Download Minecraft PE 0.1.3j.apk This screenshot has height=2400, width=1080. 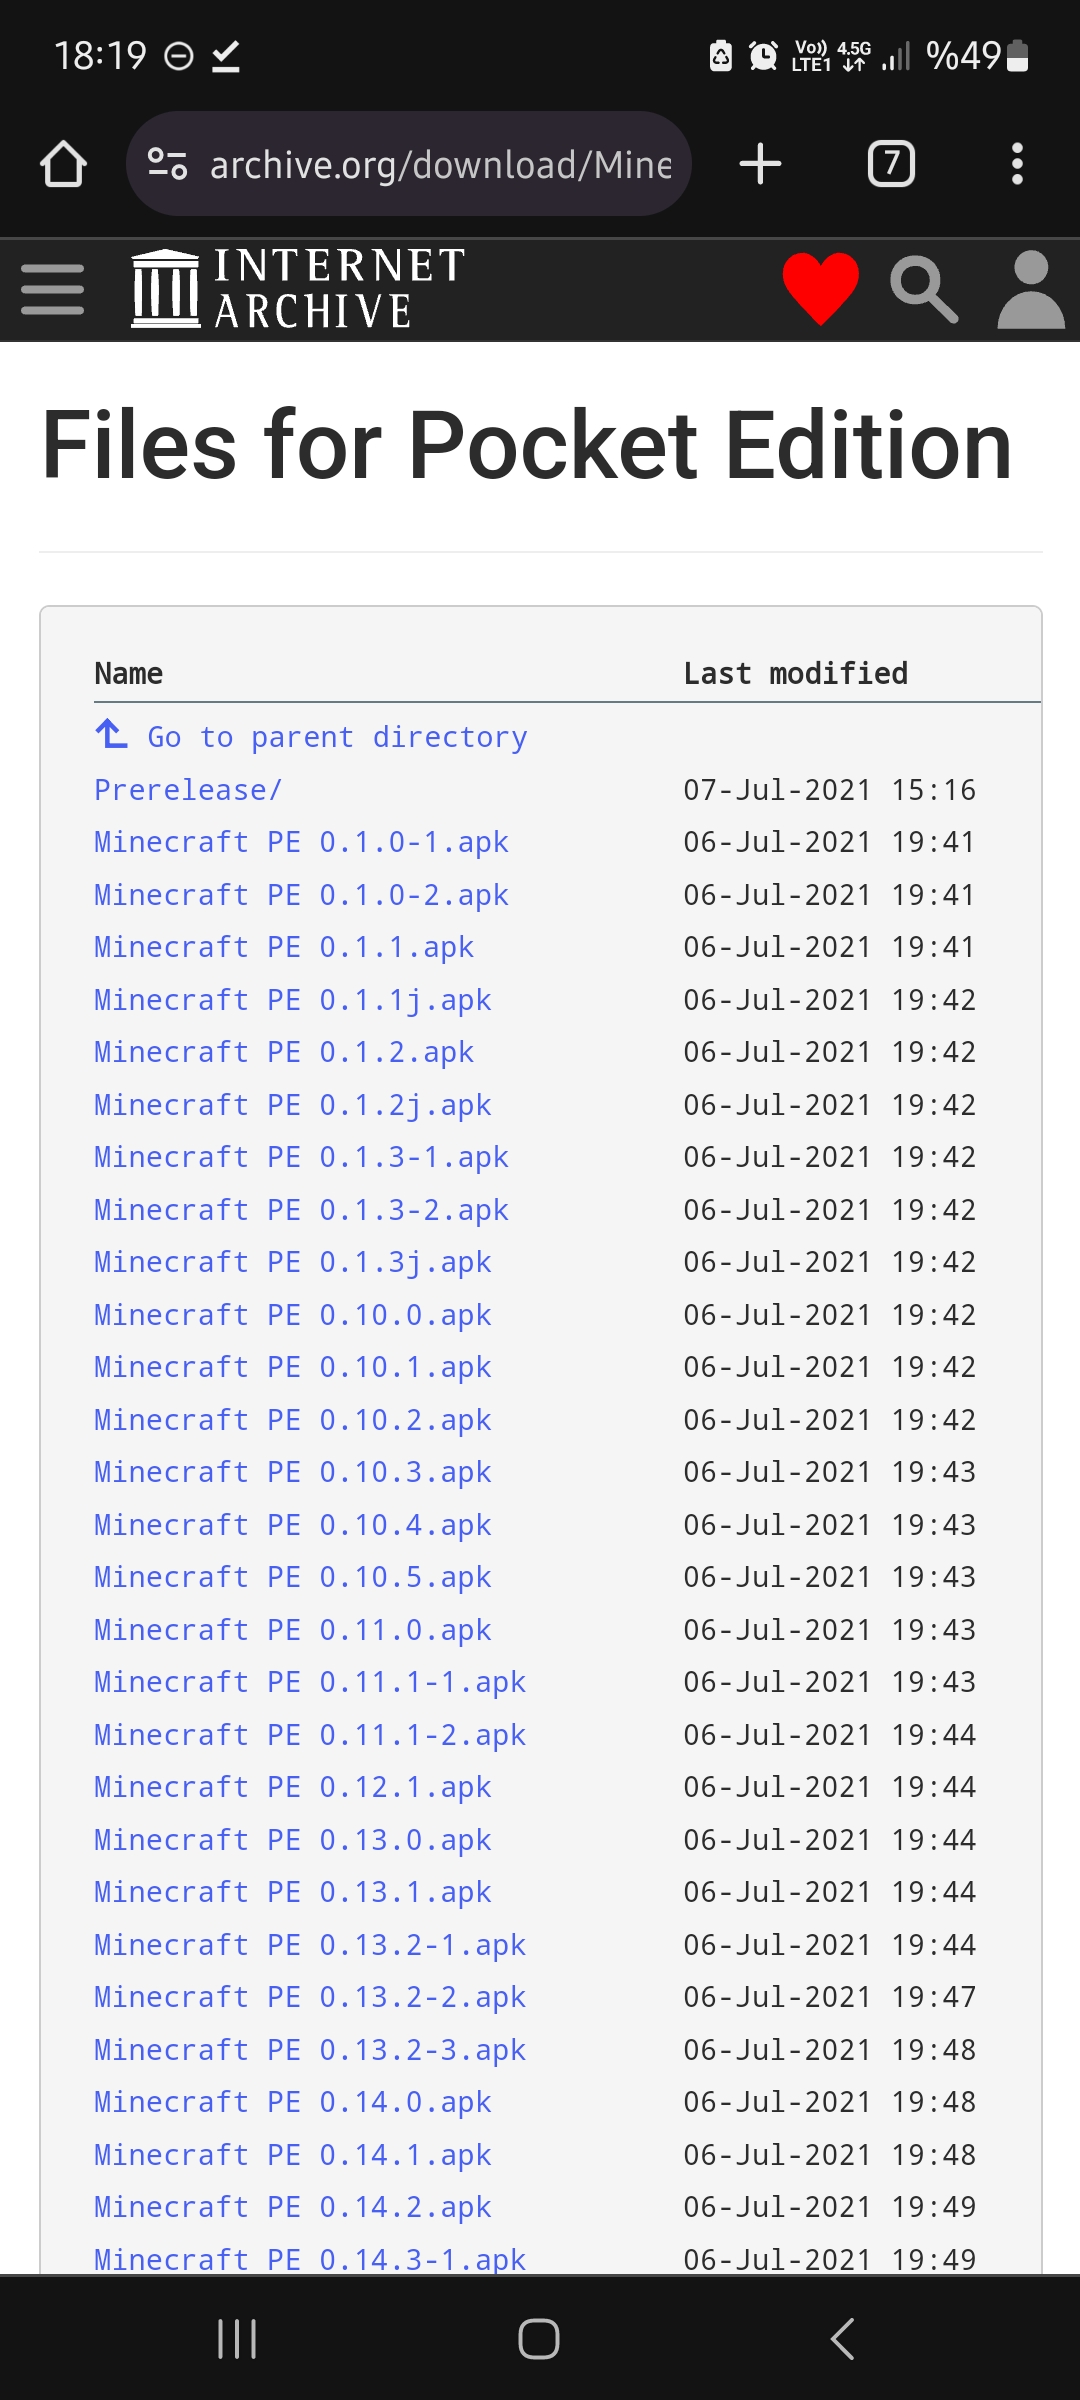292,1262
